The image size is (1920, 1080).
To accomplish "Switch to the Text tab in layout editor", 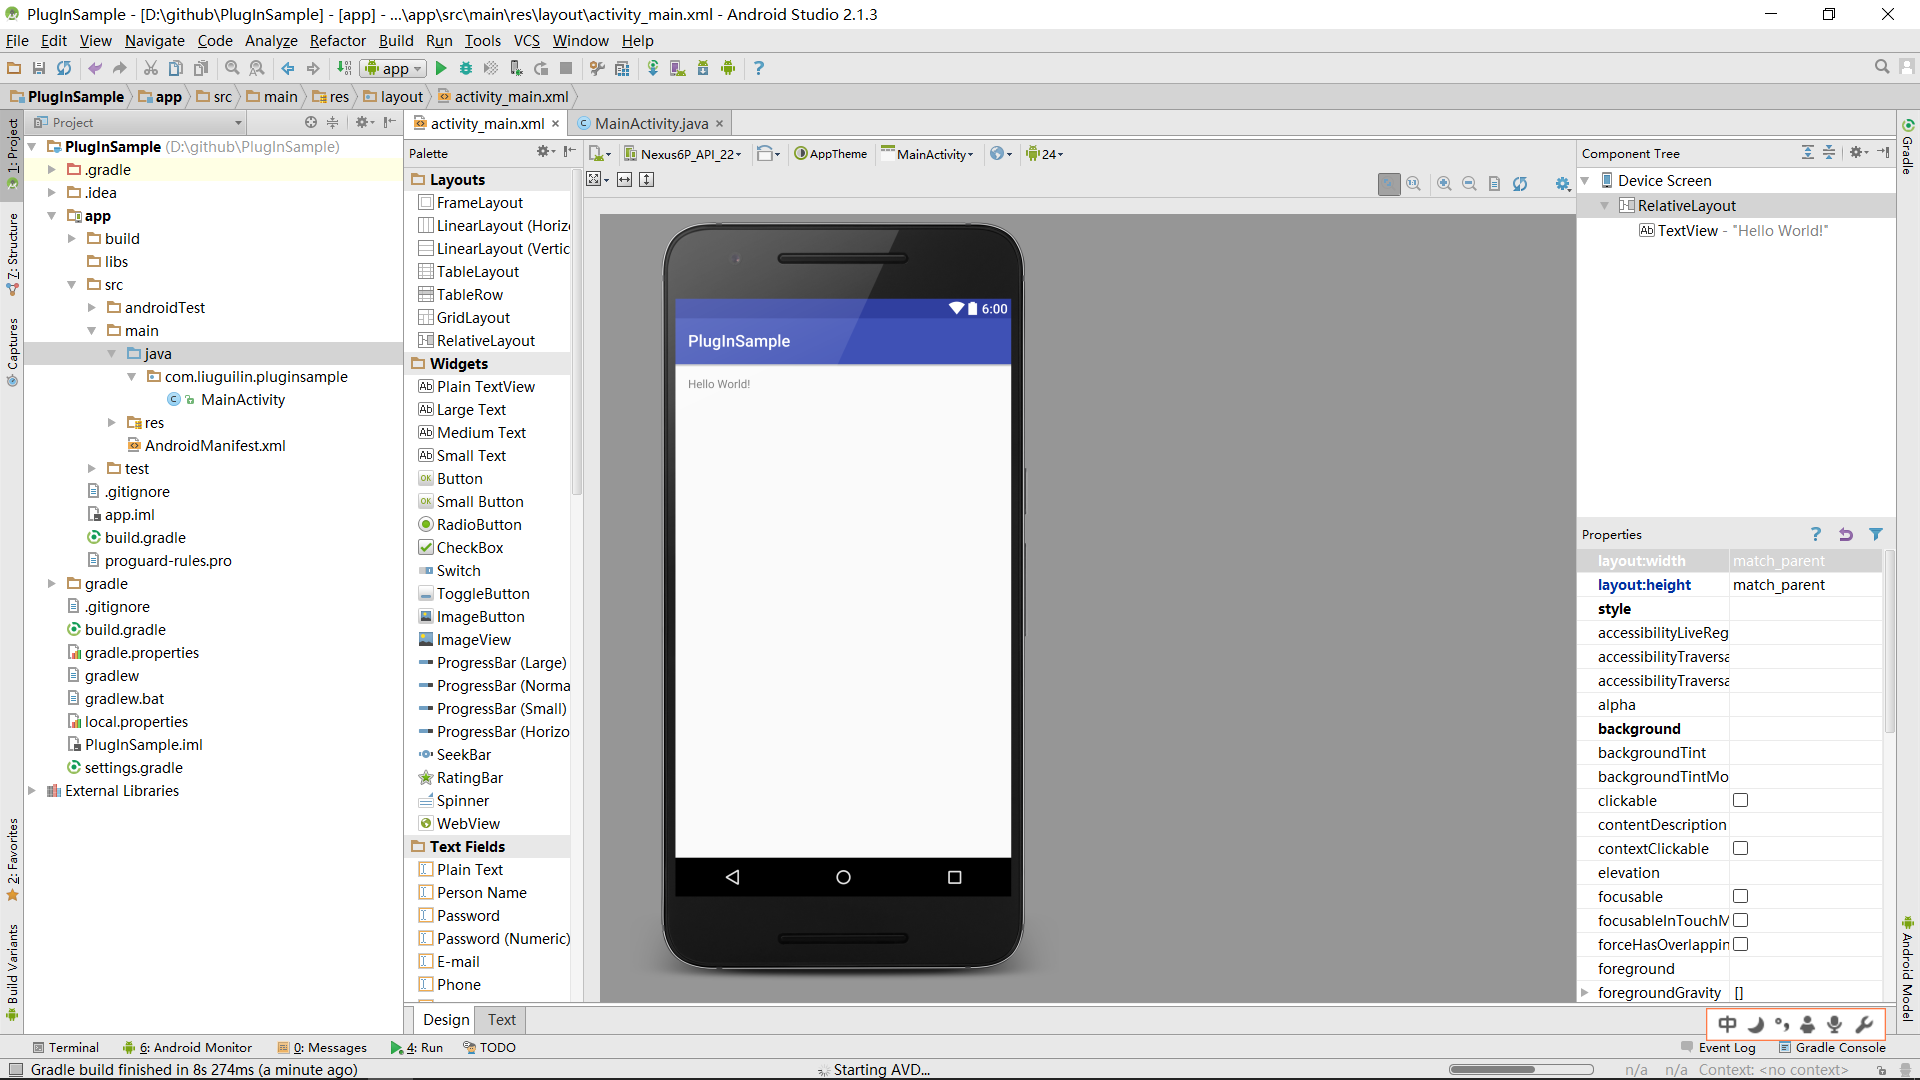I will [500, 1018].
